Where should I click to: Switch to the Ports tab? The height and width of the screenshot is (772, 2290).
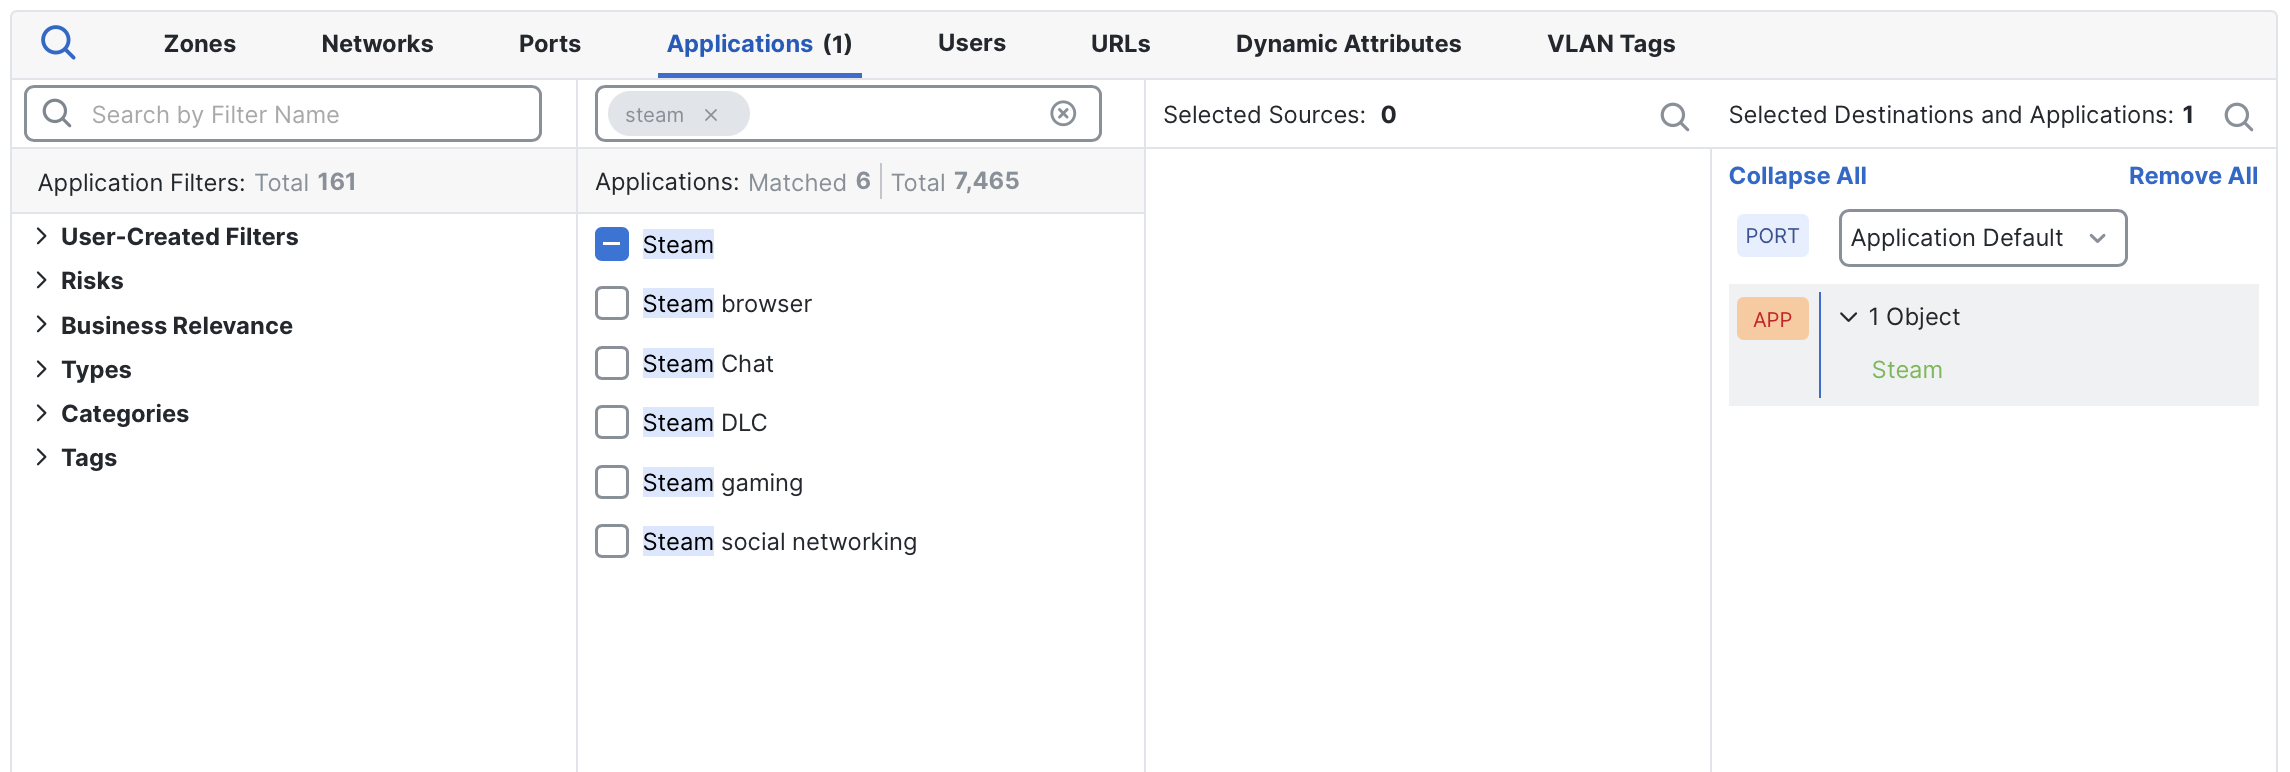coord(549,44)
